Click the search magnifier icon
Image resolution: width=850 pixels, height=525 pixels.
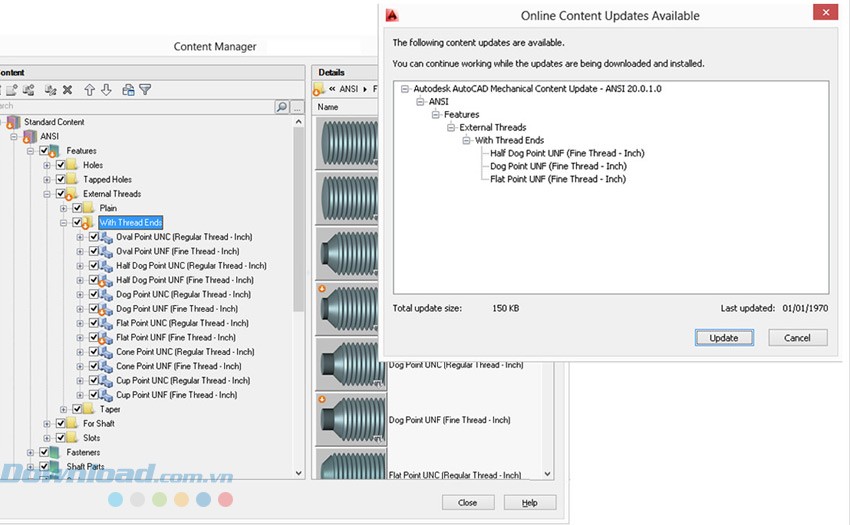pos(281,107)
